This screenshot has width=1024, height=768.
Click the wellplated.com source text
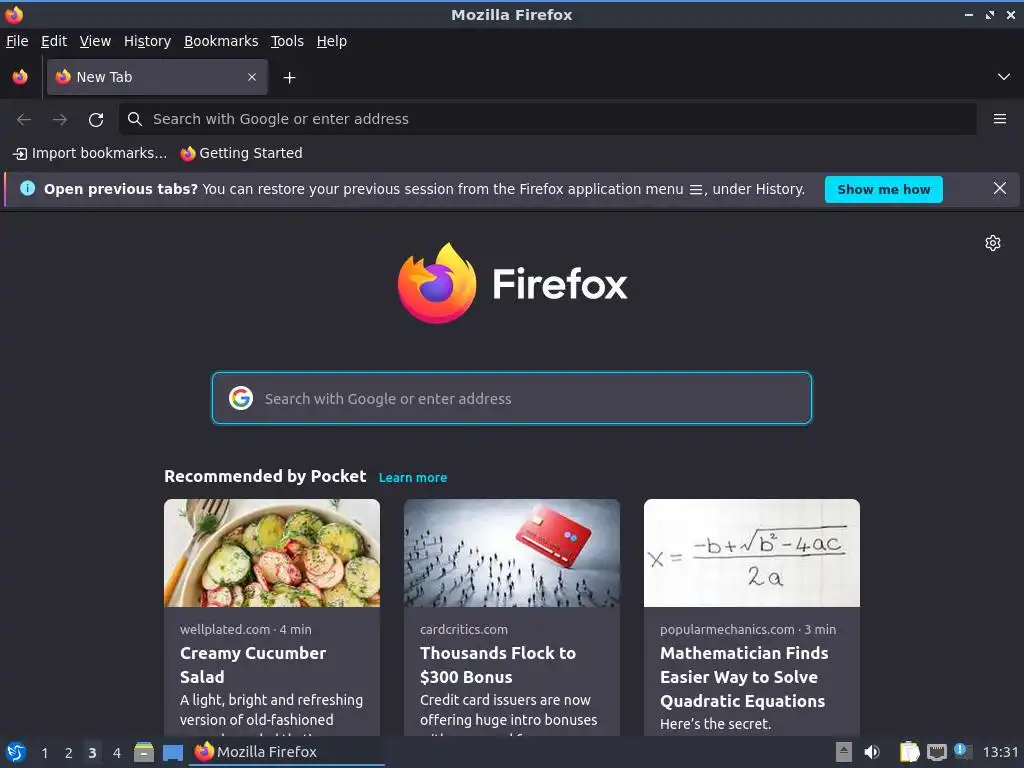point(225,630)
